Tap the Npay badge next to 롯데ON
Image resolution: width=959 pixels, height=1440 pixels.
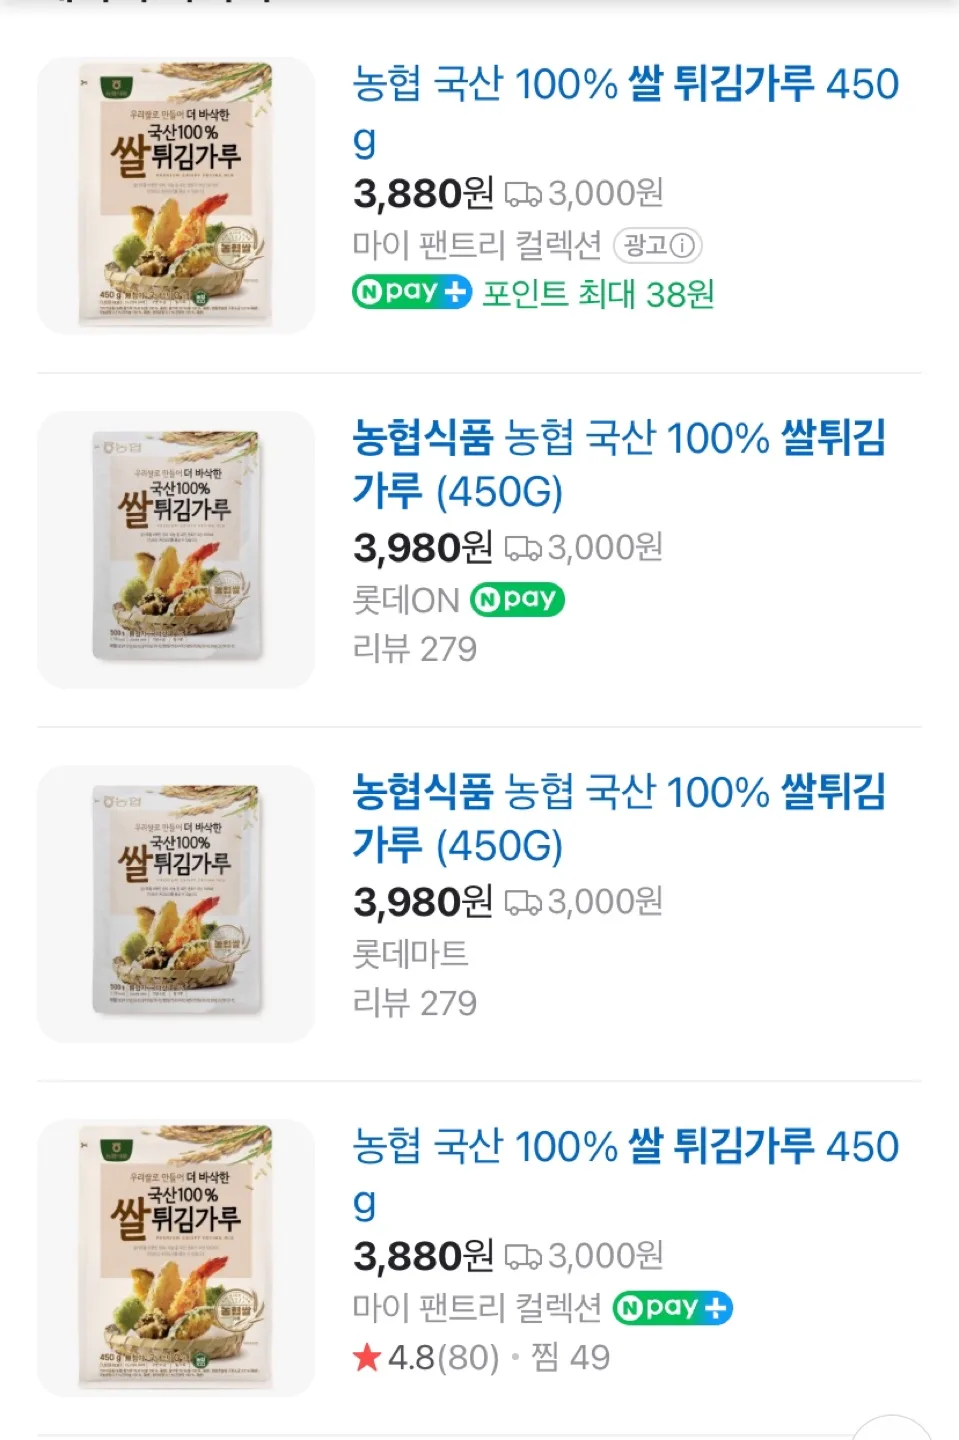517,599
